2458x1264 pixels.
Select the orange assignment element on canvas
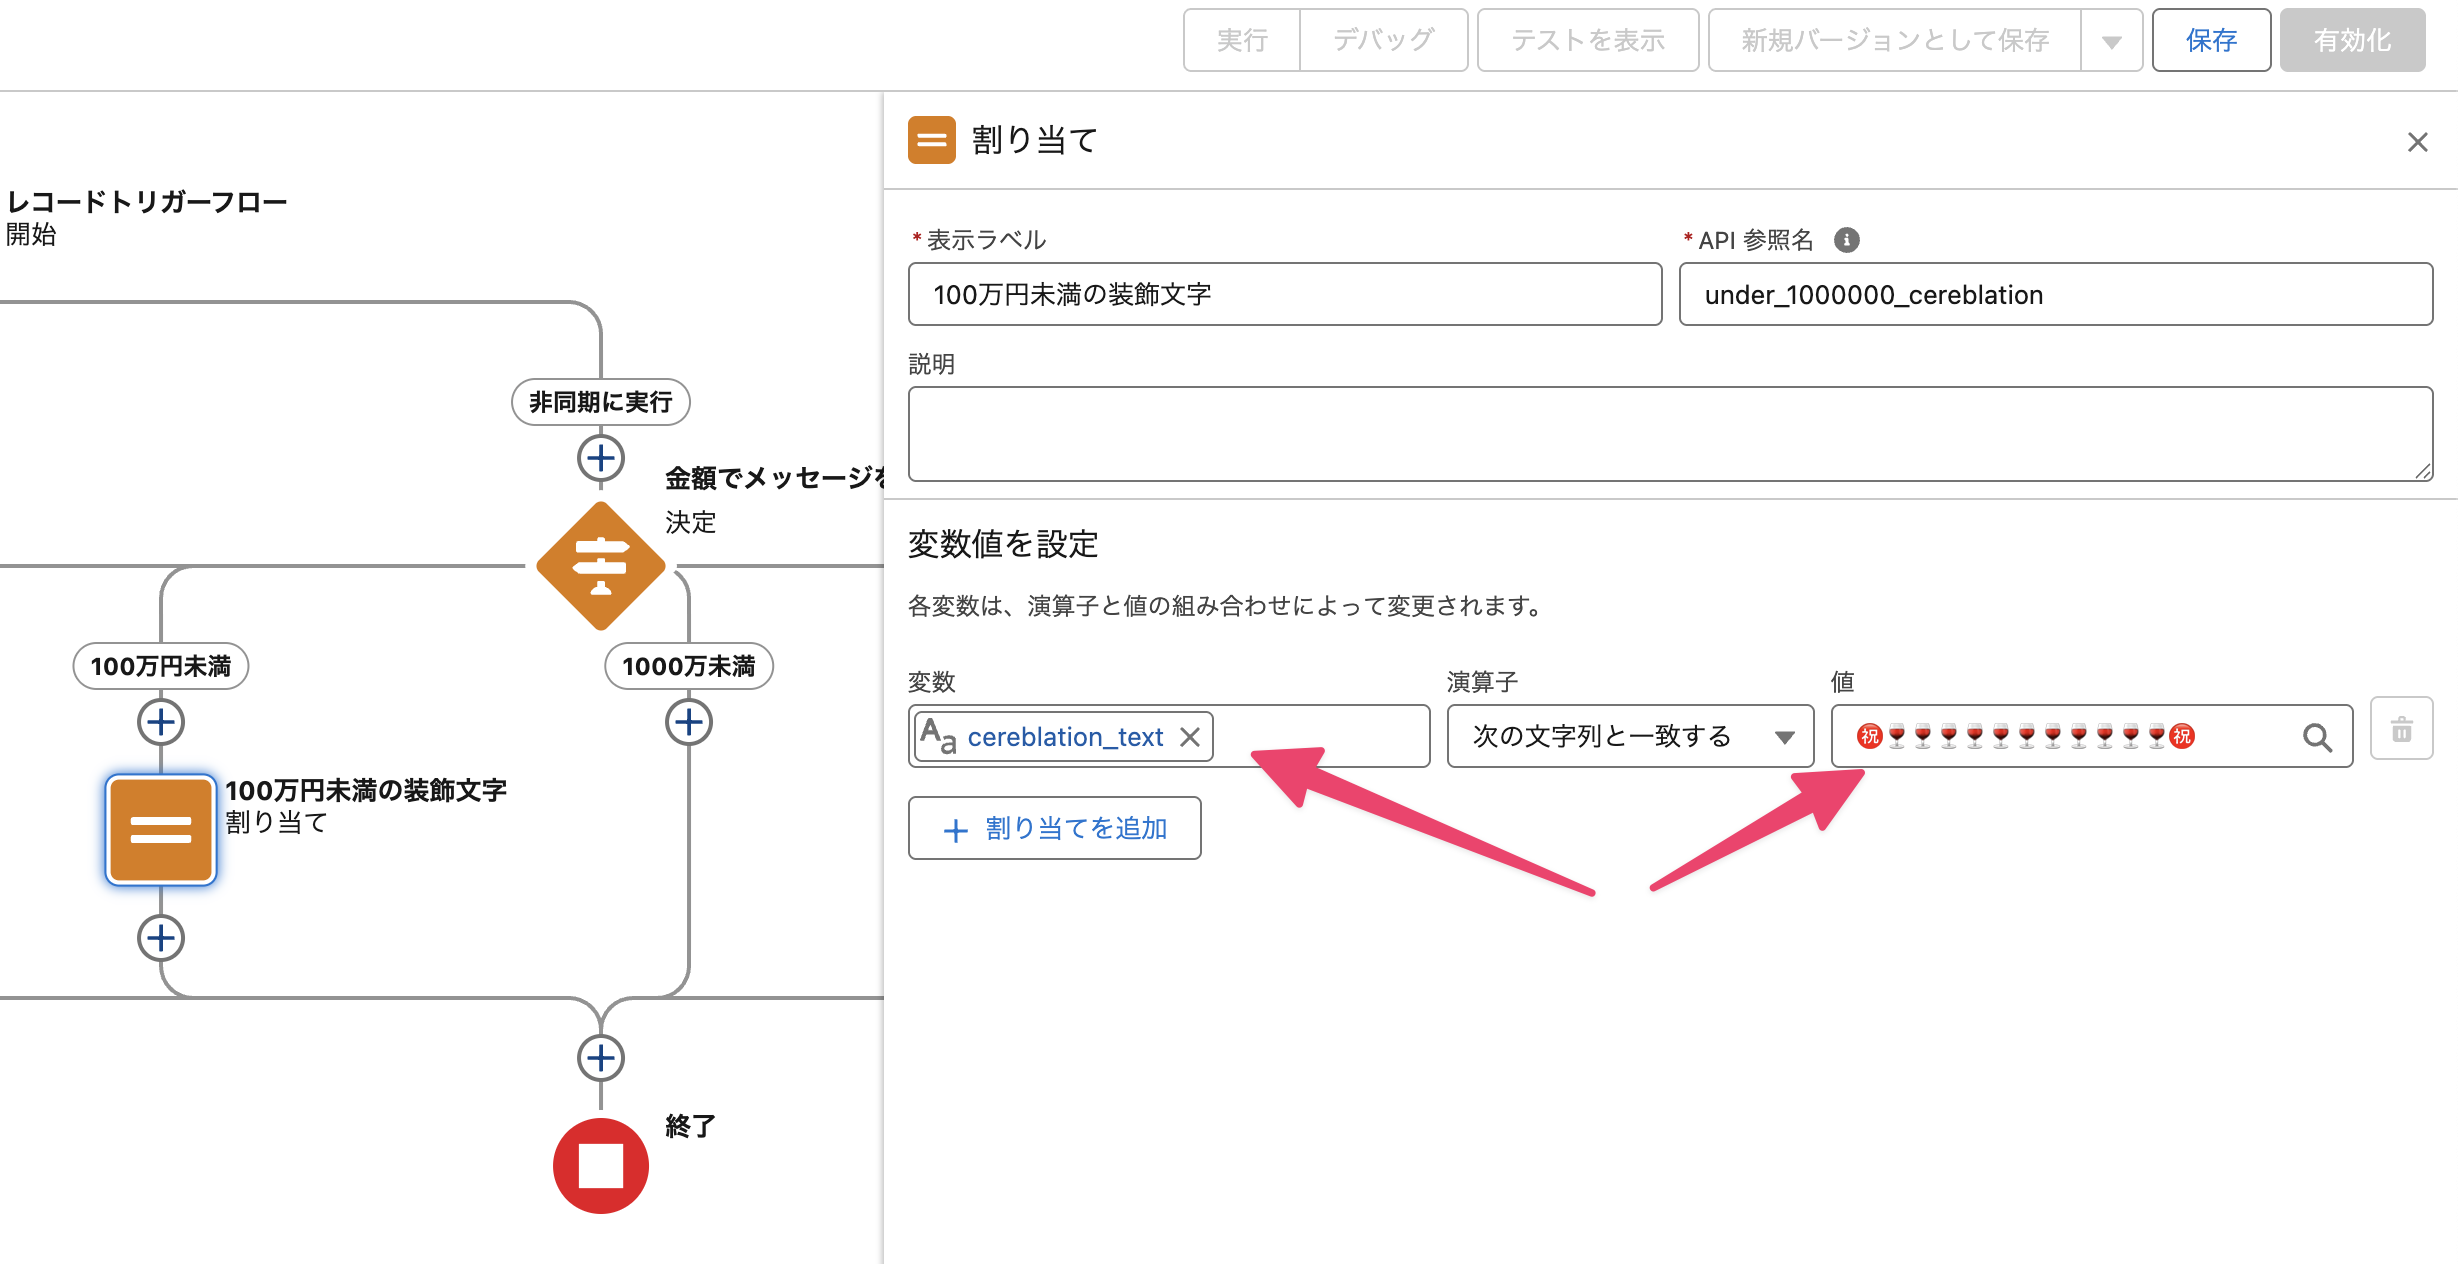click(x=161, y=830)
